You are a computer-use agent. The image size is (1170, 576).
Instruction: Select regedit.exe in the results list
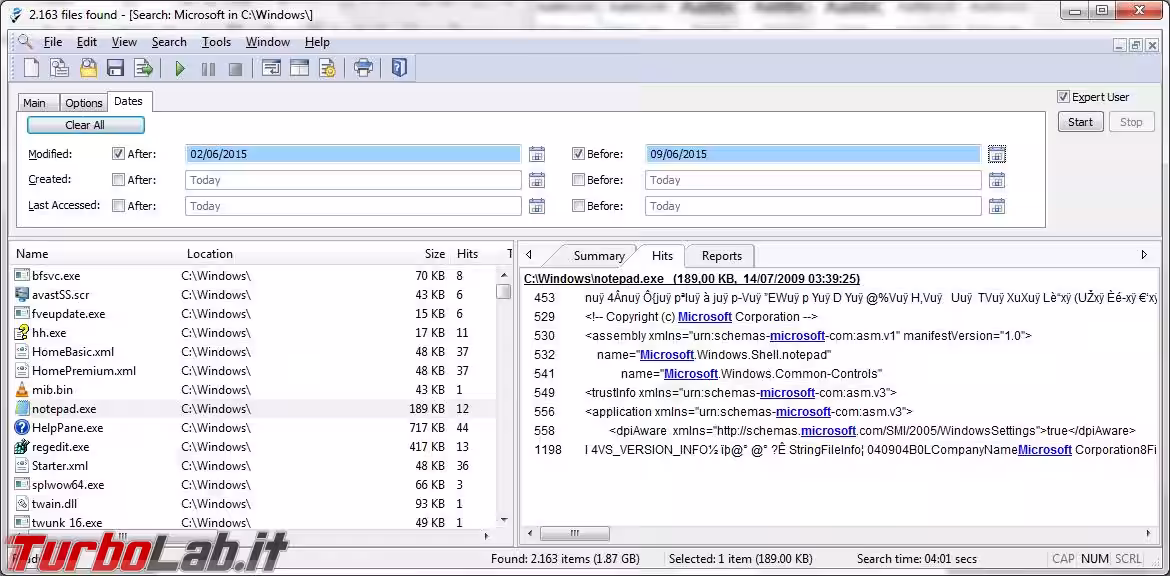[60, 447]
